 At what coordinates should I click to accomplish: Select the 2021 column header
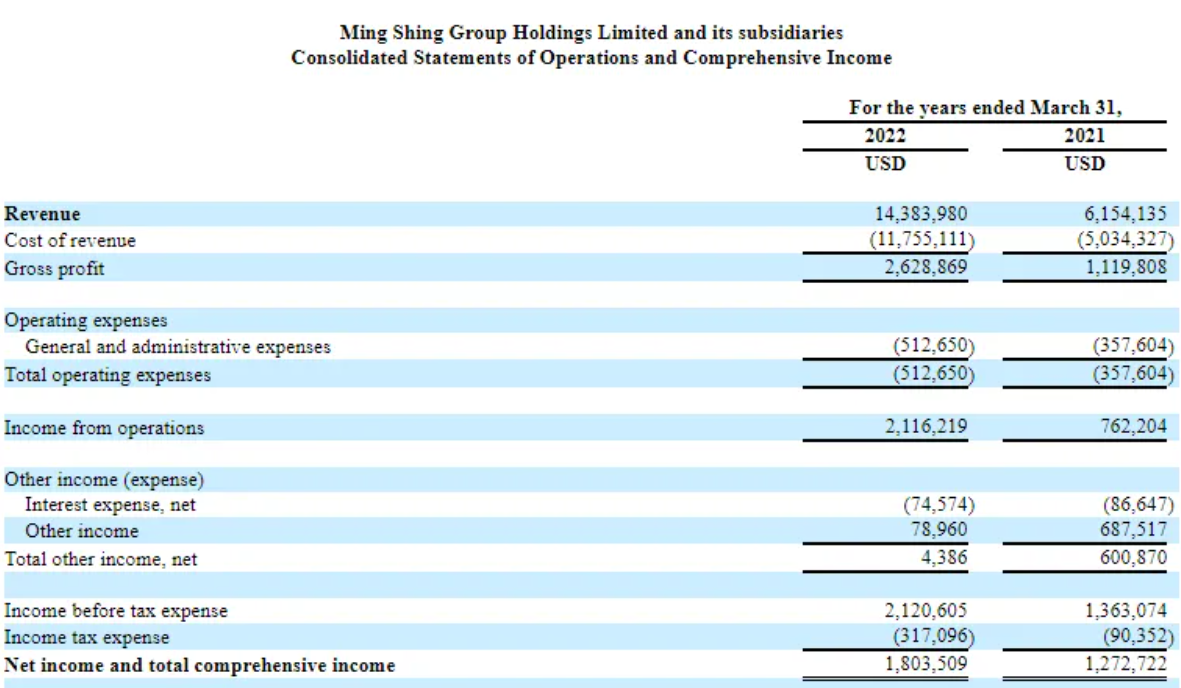click(x=1085, y=136)
